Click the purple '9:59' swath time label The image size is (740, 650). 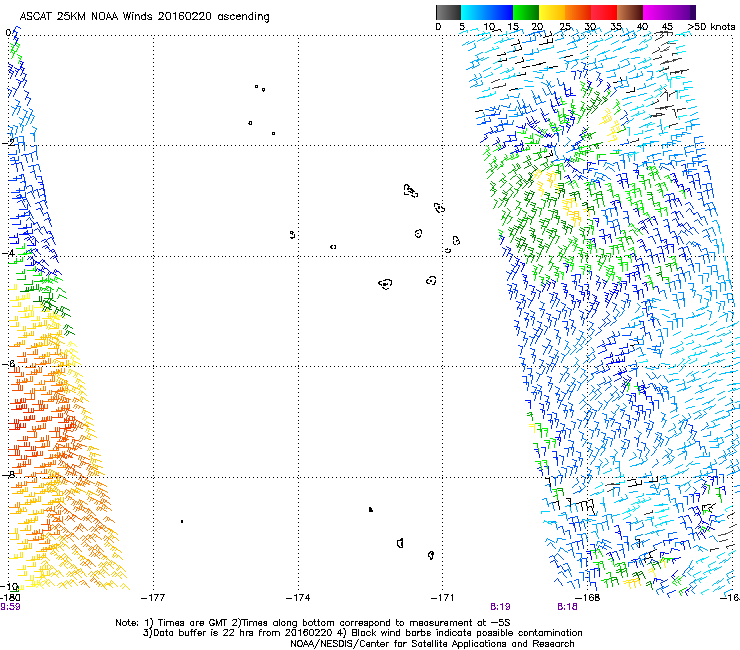coord(10,607)
